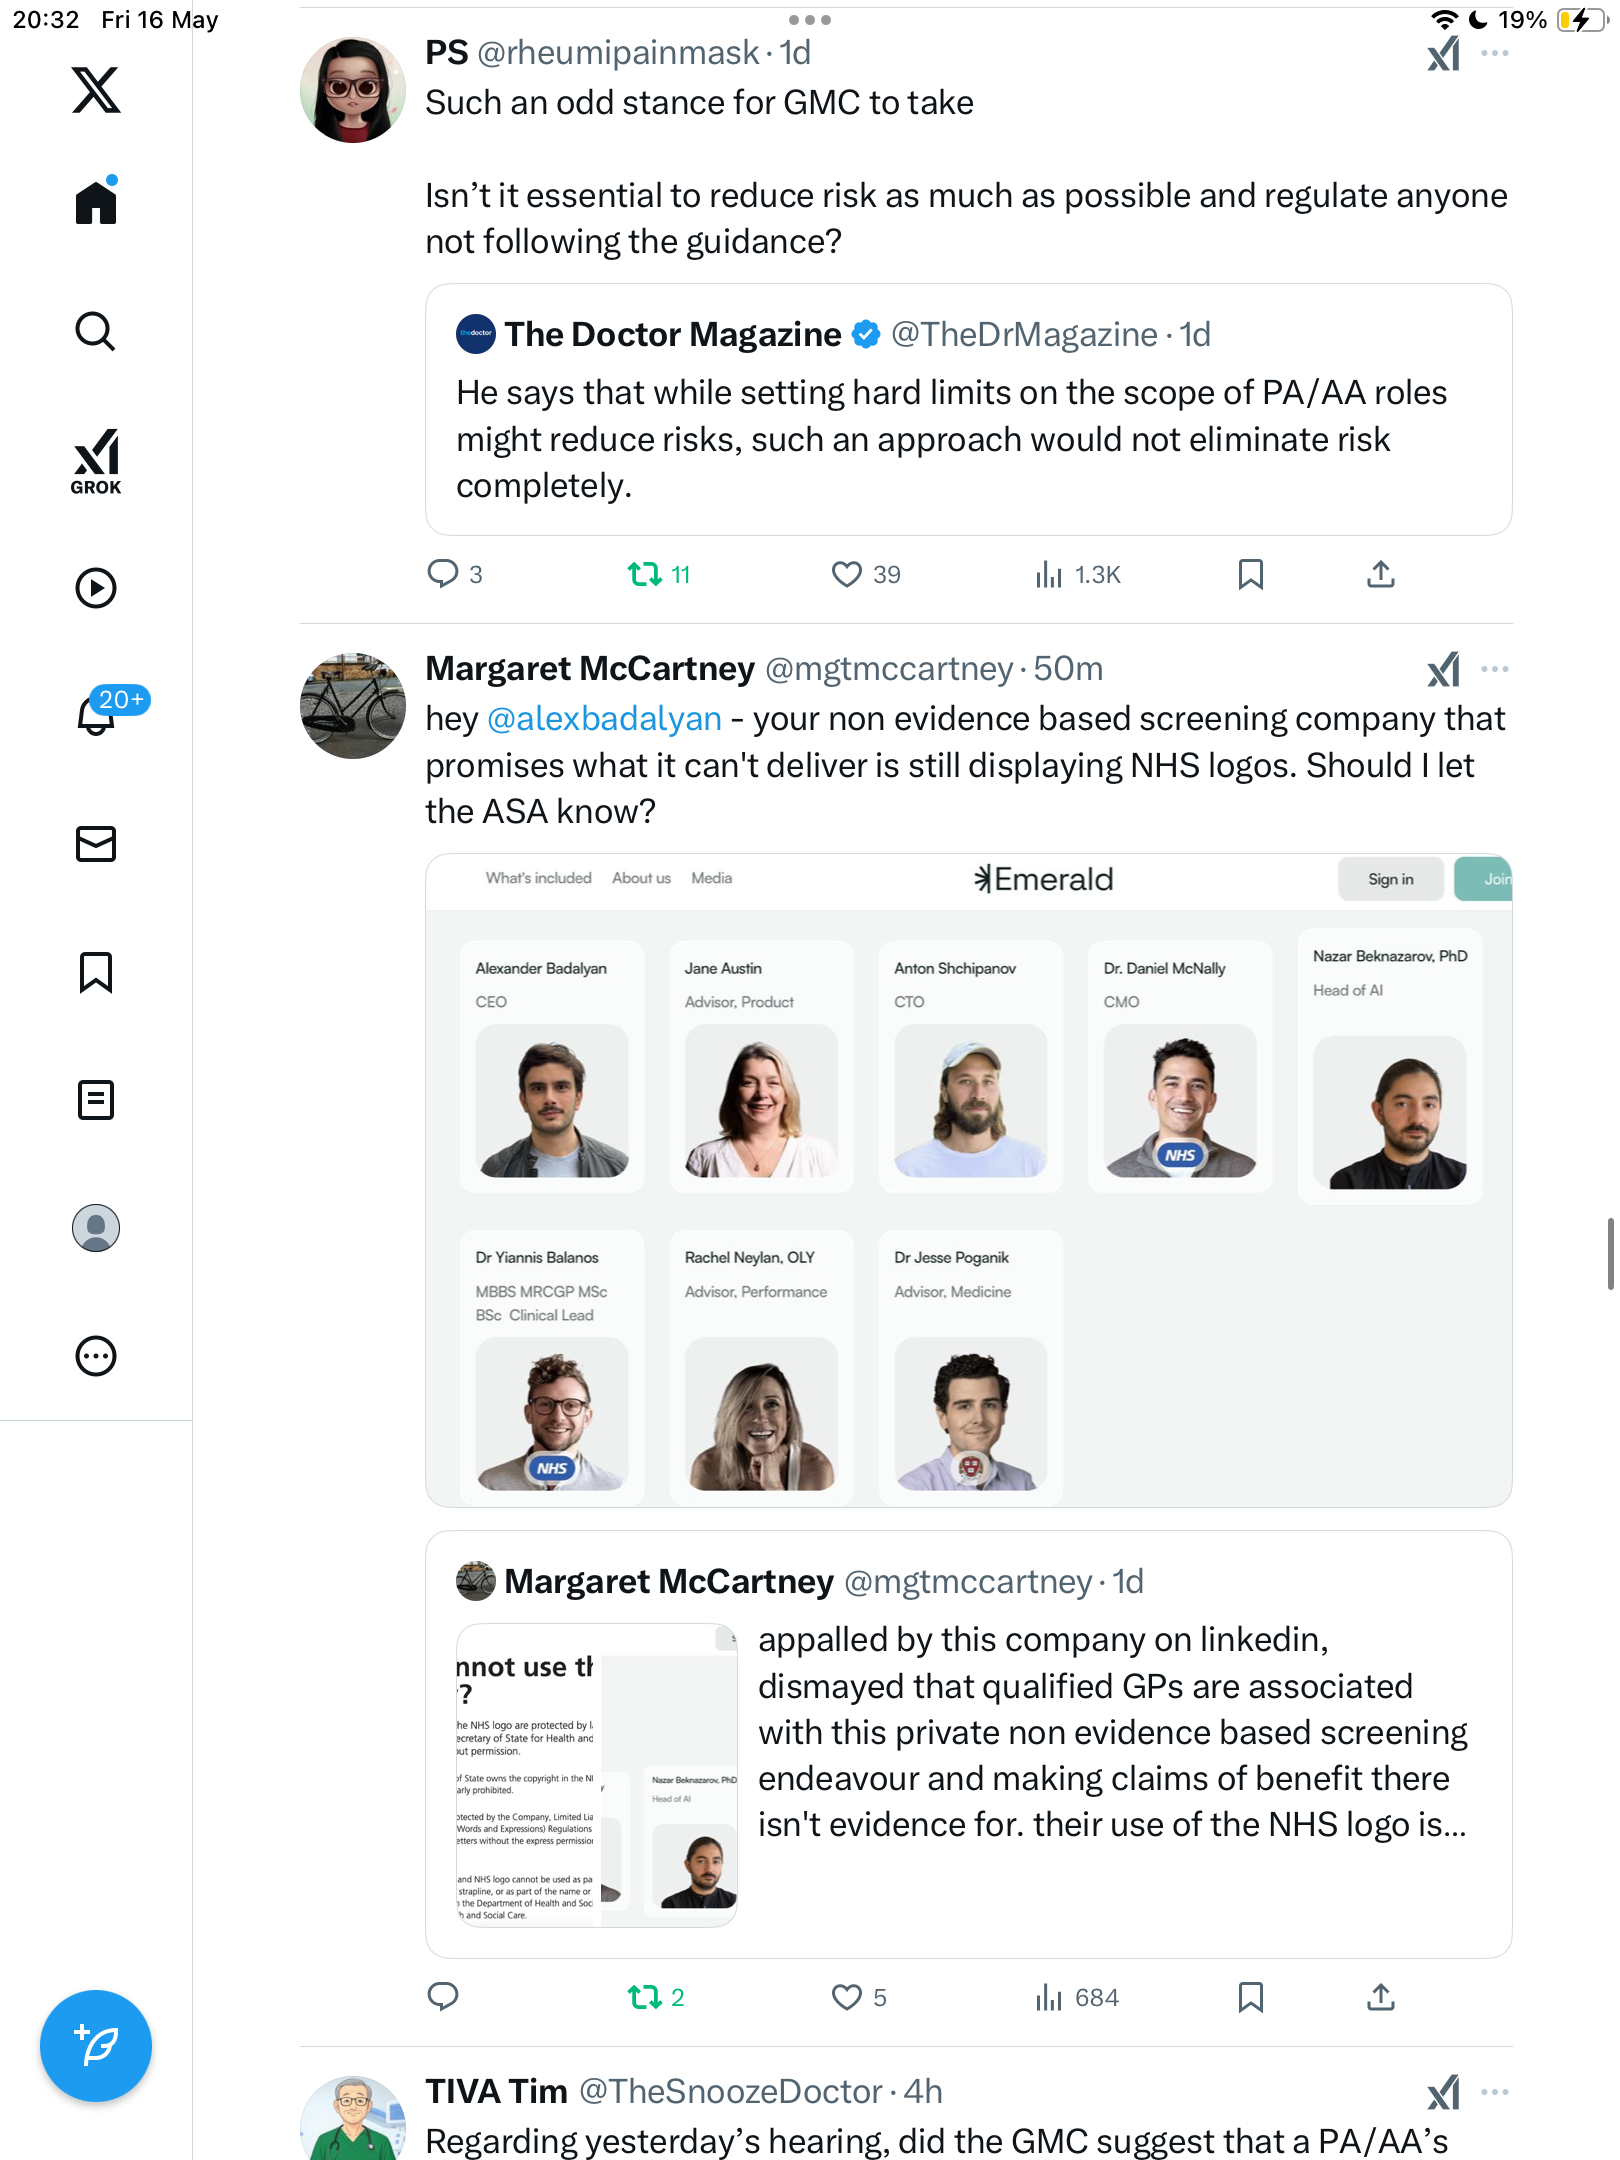Screen dimensions: 1620x2160
Task: Tap the battery indicator at 19%
Action: tap(1581, 20)
